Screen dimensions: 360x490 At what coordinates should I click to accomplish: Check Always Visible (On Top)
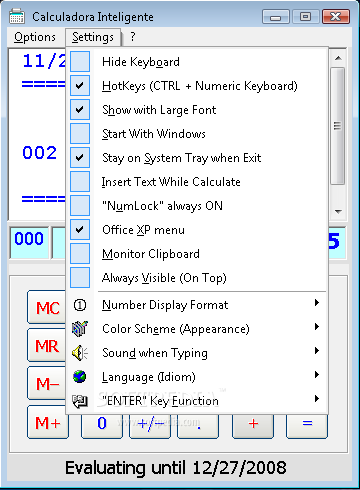pyautogui.click(x=80, y=277)
